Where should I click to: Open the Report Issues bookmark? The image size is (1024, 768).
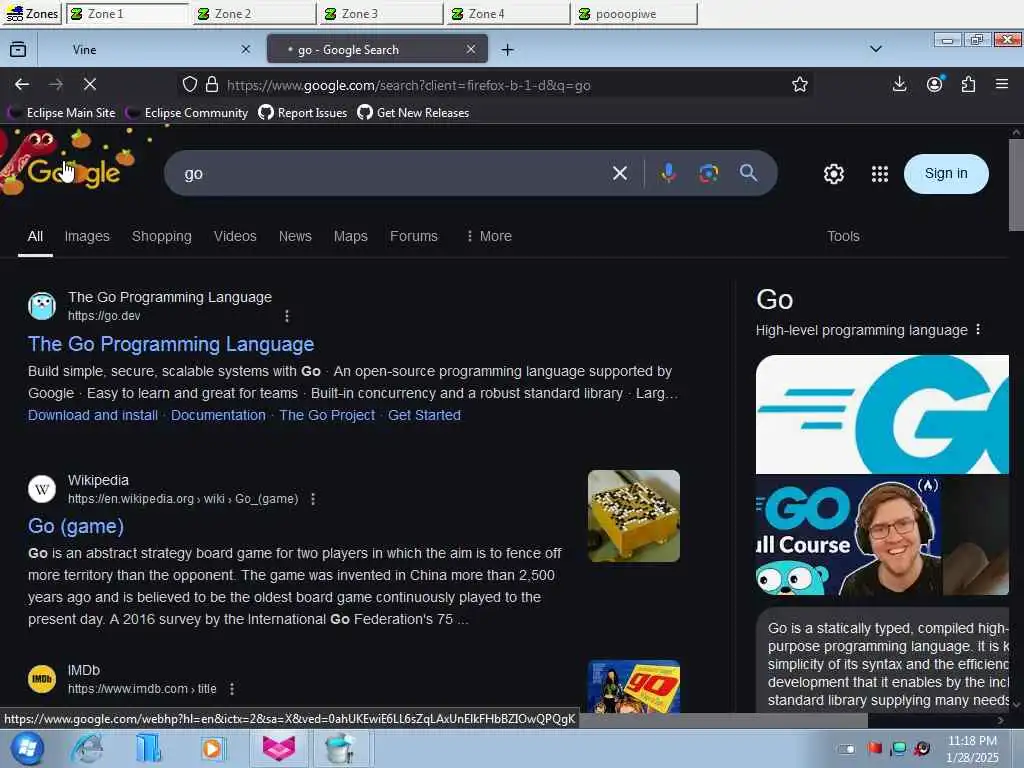tap(302, 113)
